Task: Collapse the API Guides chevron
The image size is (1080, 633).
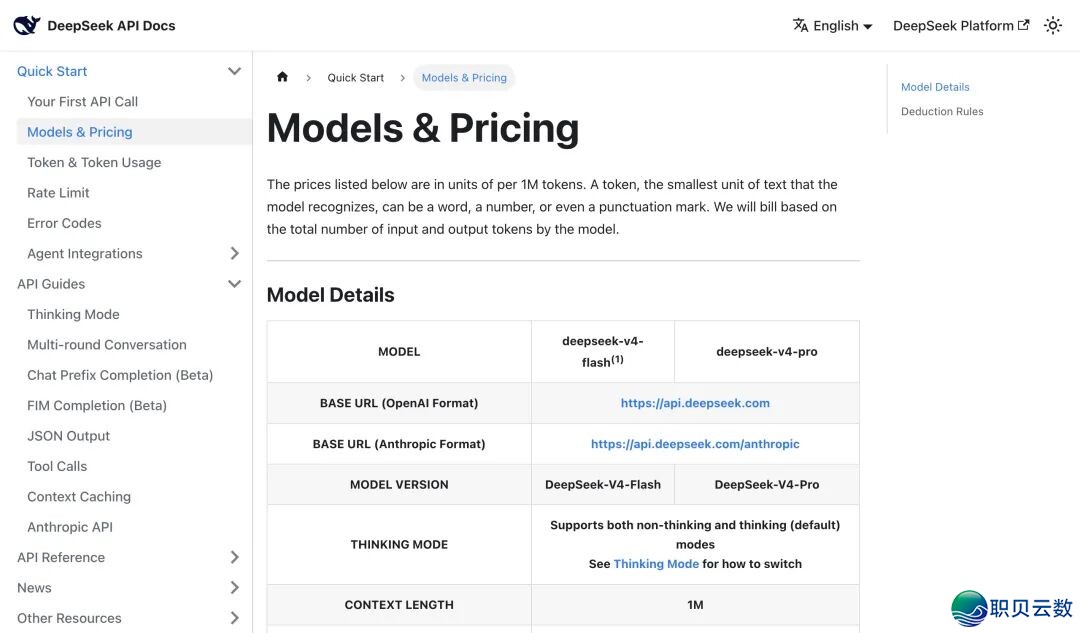Action: click(x=234, y=284)
